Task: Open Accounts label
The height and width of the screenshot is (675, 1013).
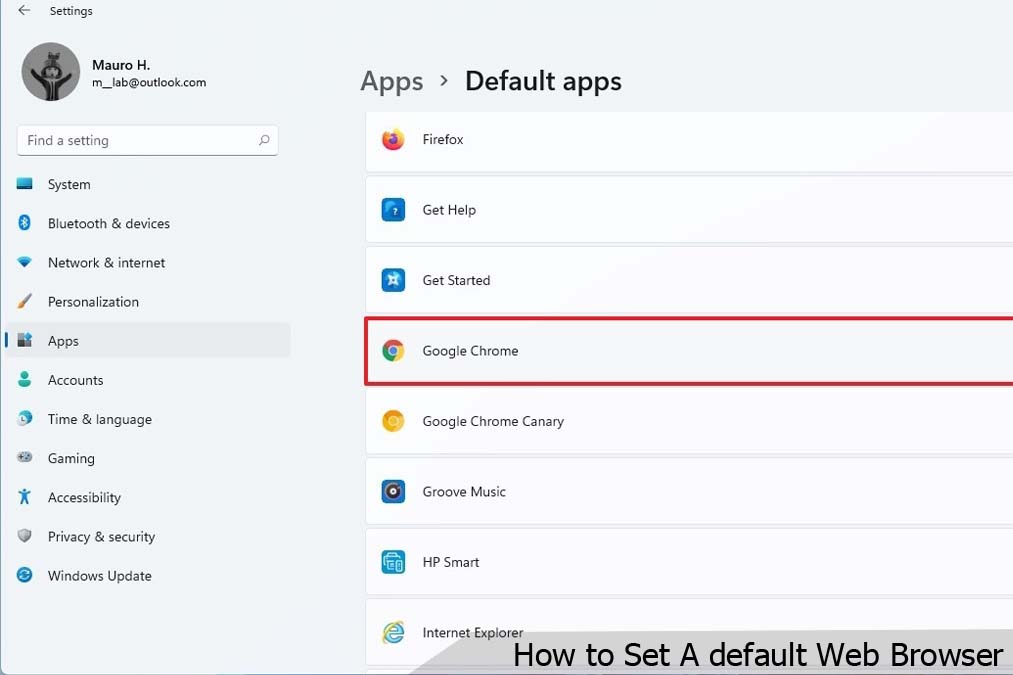Action: [x=76, y=380]
